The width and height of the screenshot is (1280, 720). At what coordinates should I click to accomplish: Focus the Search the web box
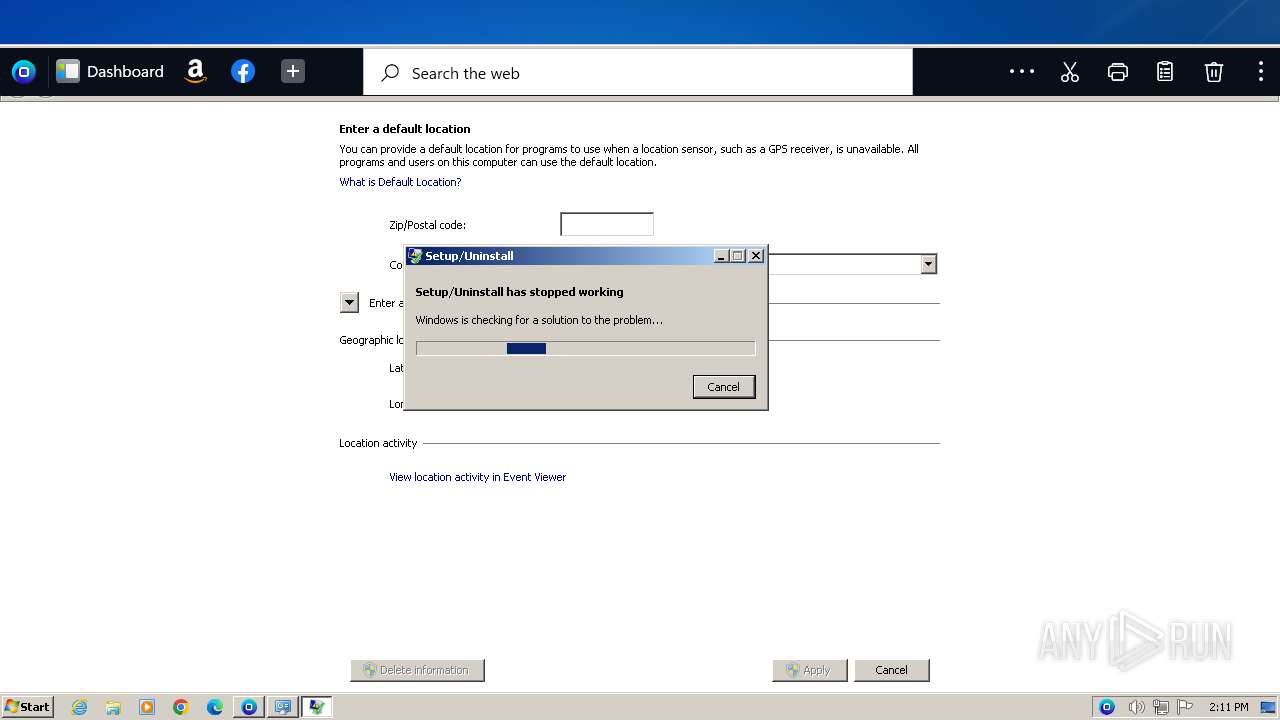(x=638, y=73)
